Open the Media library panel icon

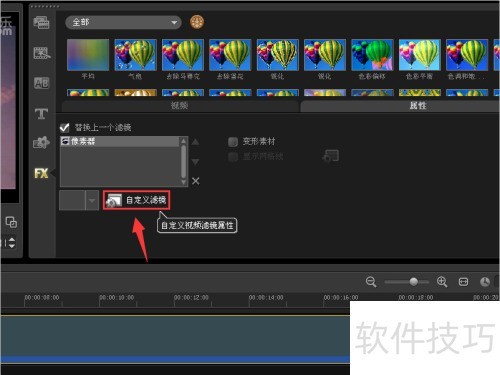point(41,23)
